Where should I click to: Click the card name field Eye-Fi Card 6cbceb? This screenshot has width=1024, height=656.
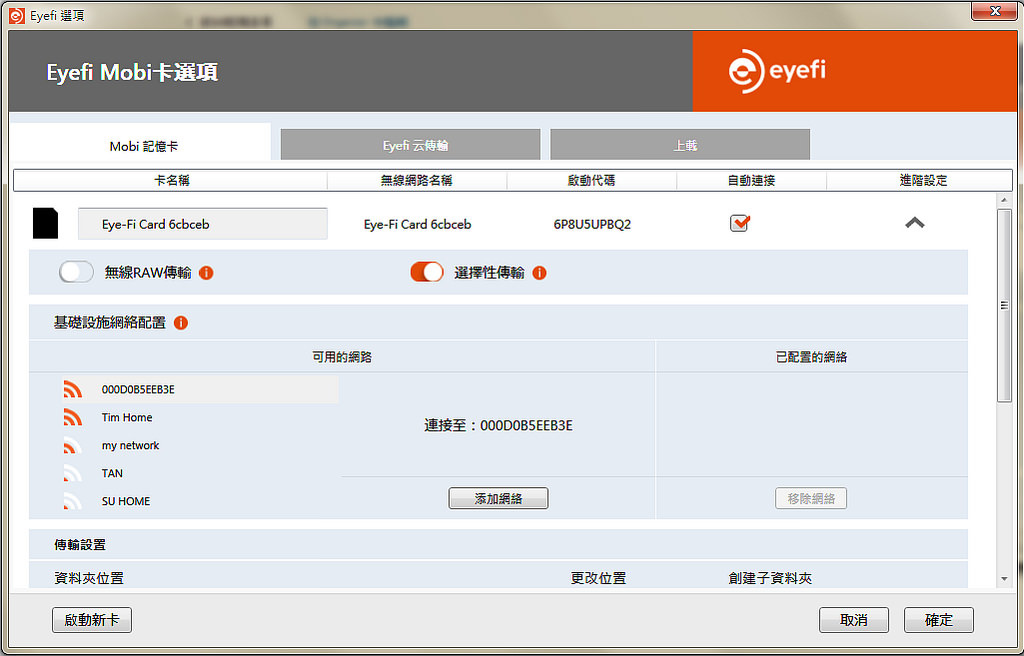(203, 224)
